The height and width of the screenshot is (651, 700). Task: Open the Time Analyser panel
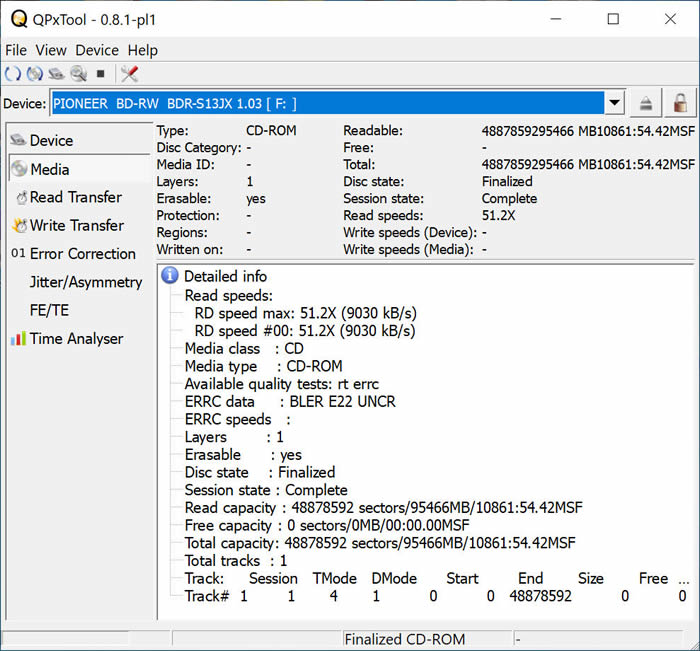(x=76, y=339)
